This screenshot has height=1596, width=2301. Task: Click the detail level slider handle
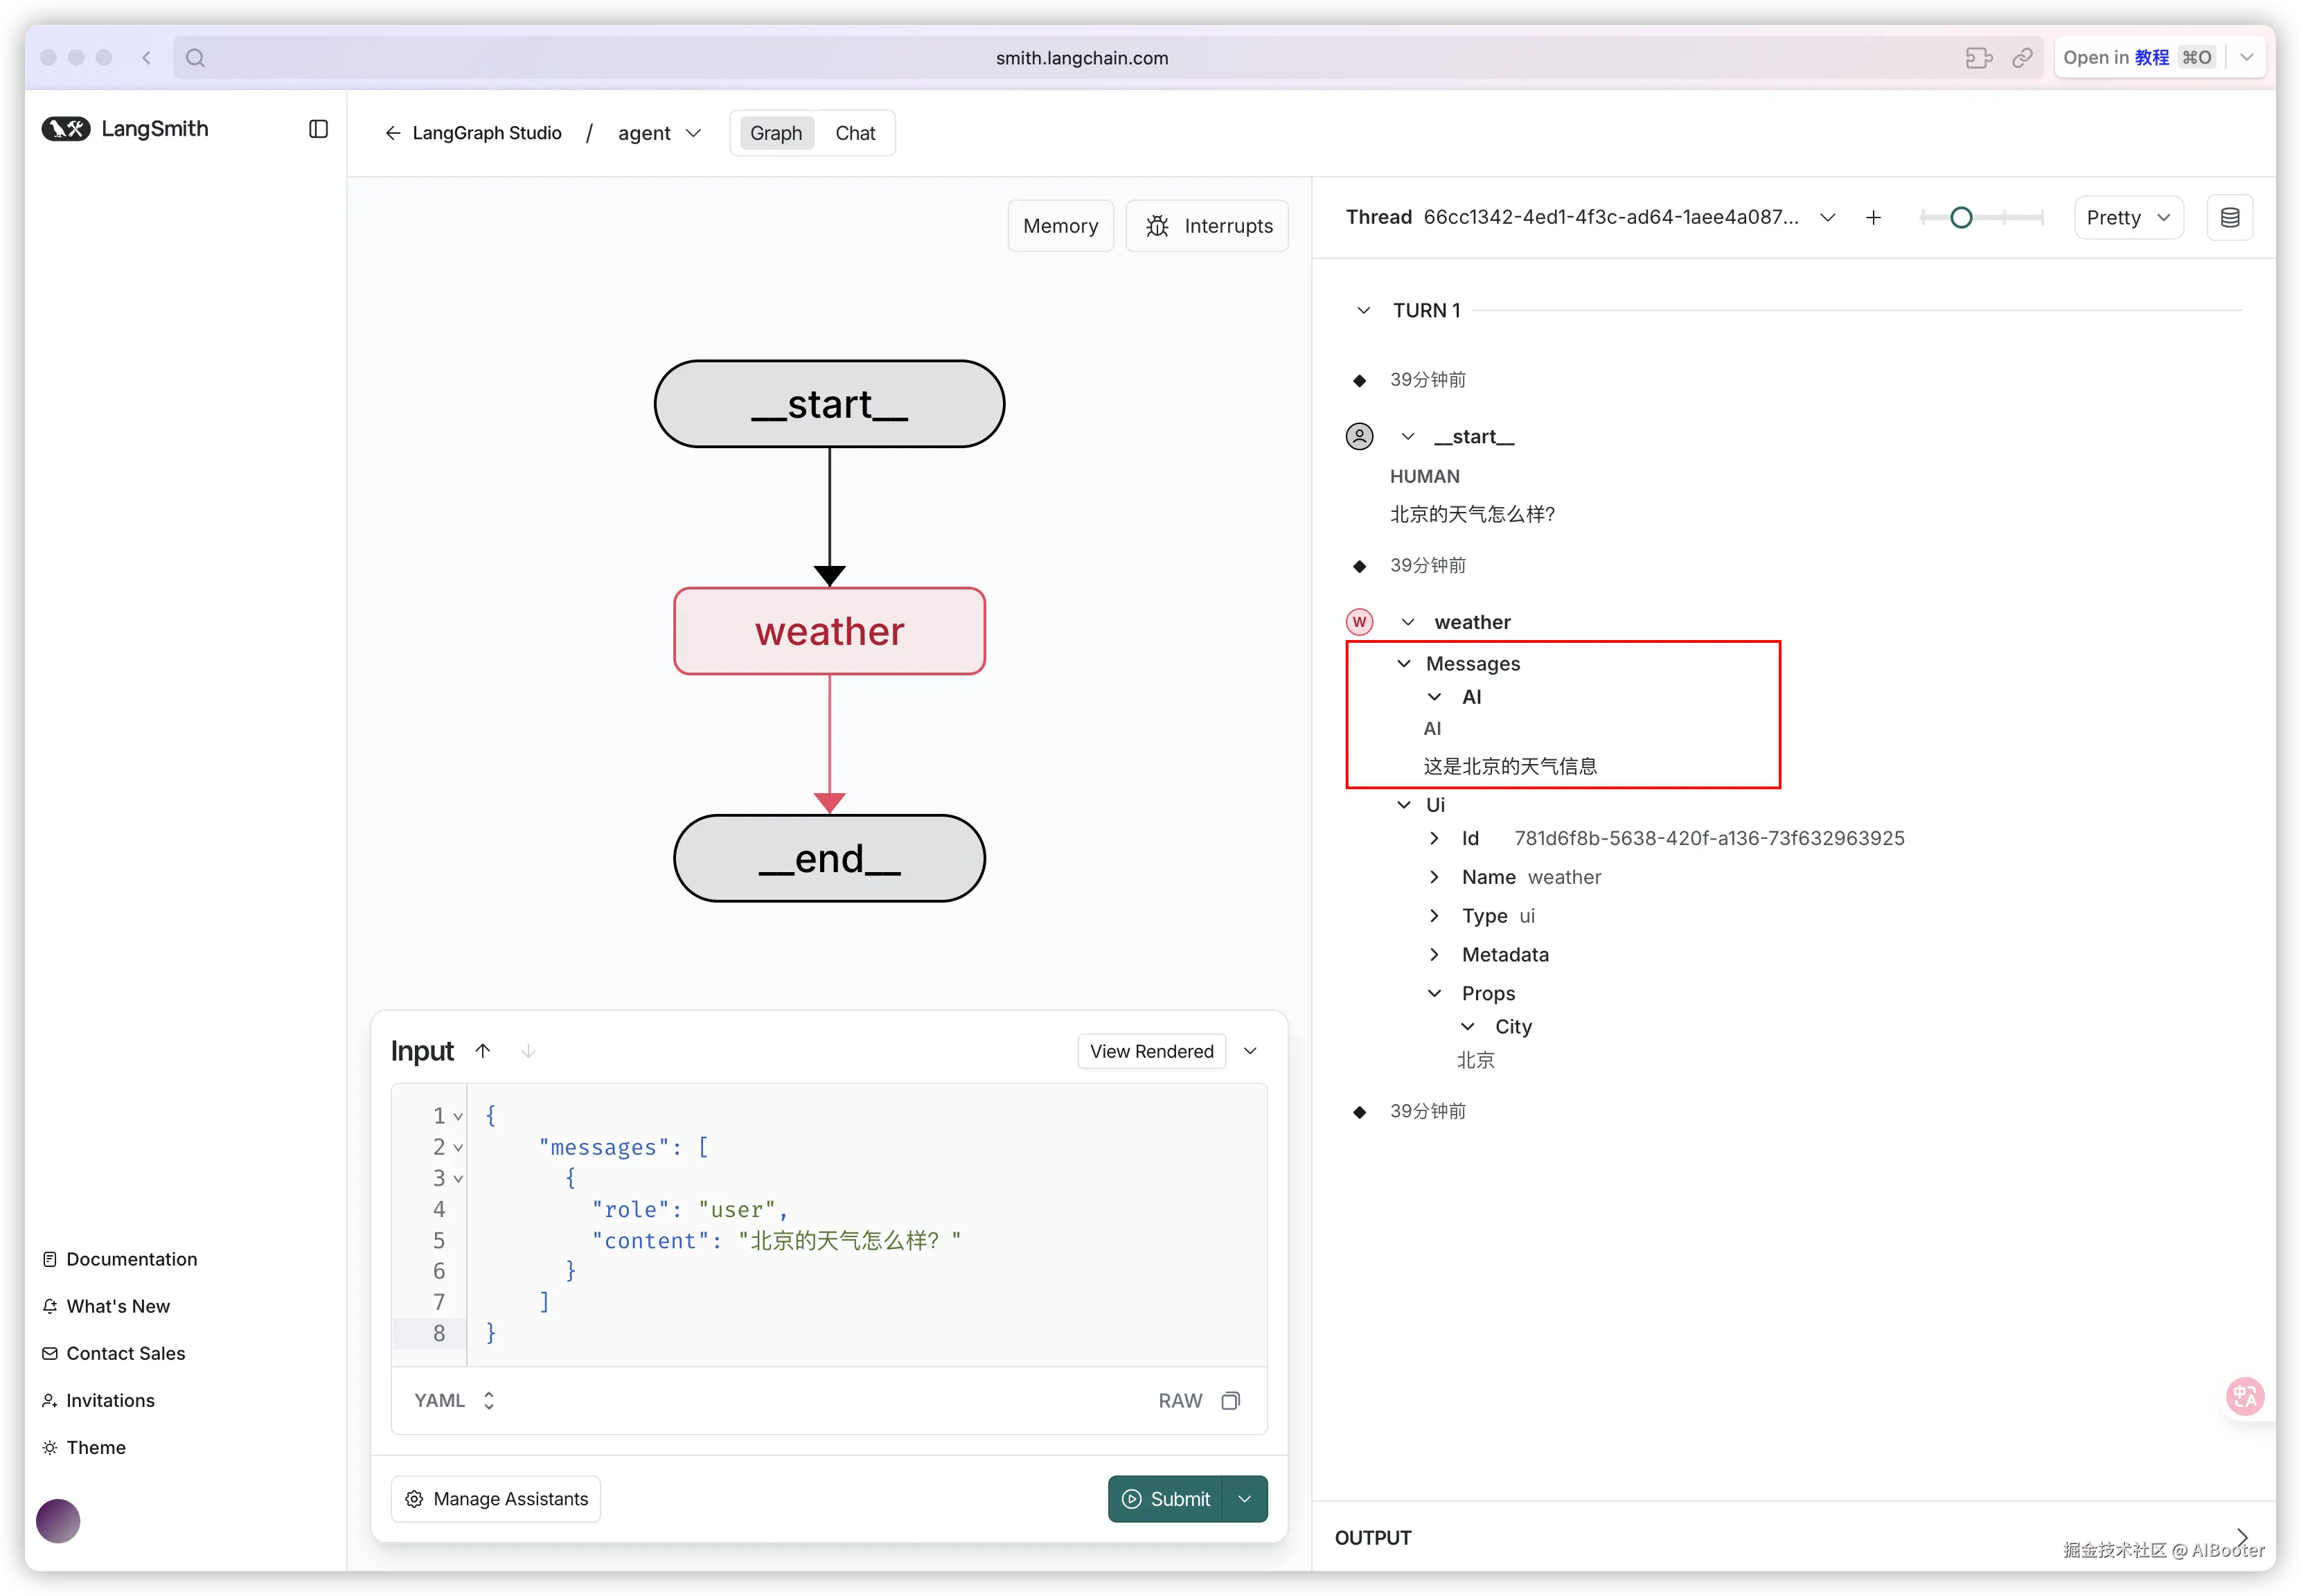point(1961,218)
